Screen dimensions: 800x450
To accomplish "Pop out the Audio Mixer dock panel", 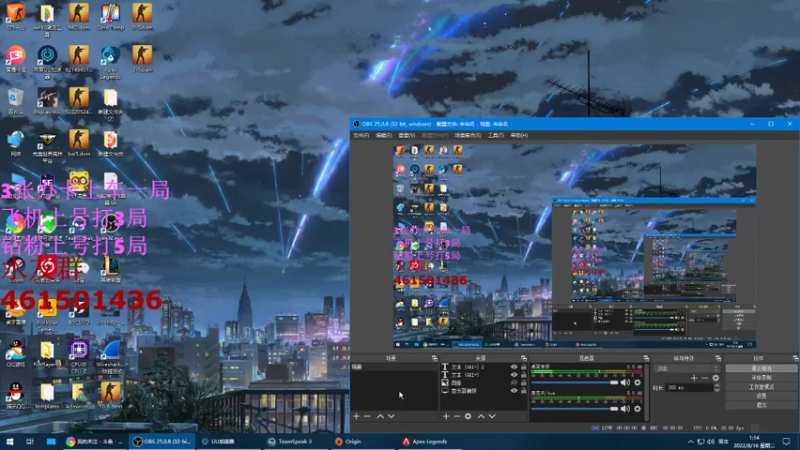I will tap(646, 359).
